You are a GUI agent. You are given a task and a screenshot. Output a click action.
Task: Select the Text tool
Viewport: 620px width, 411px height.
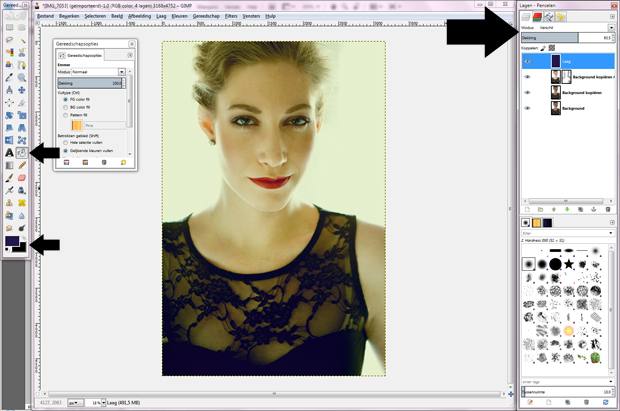point(9,153)
